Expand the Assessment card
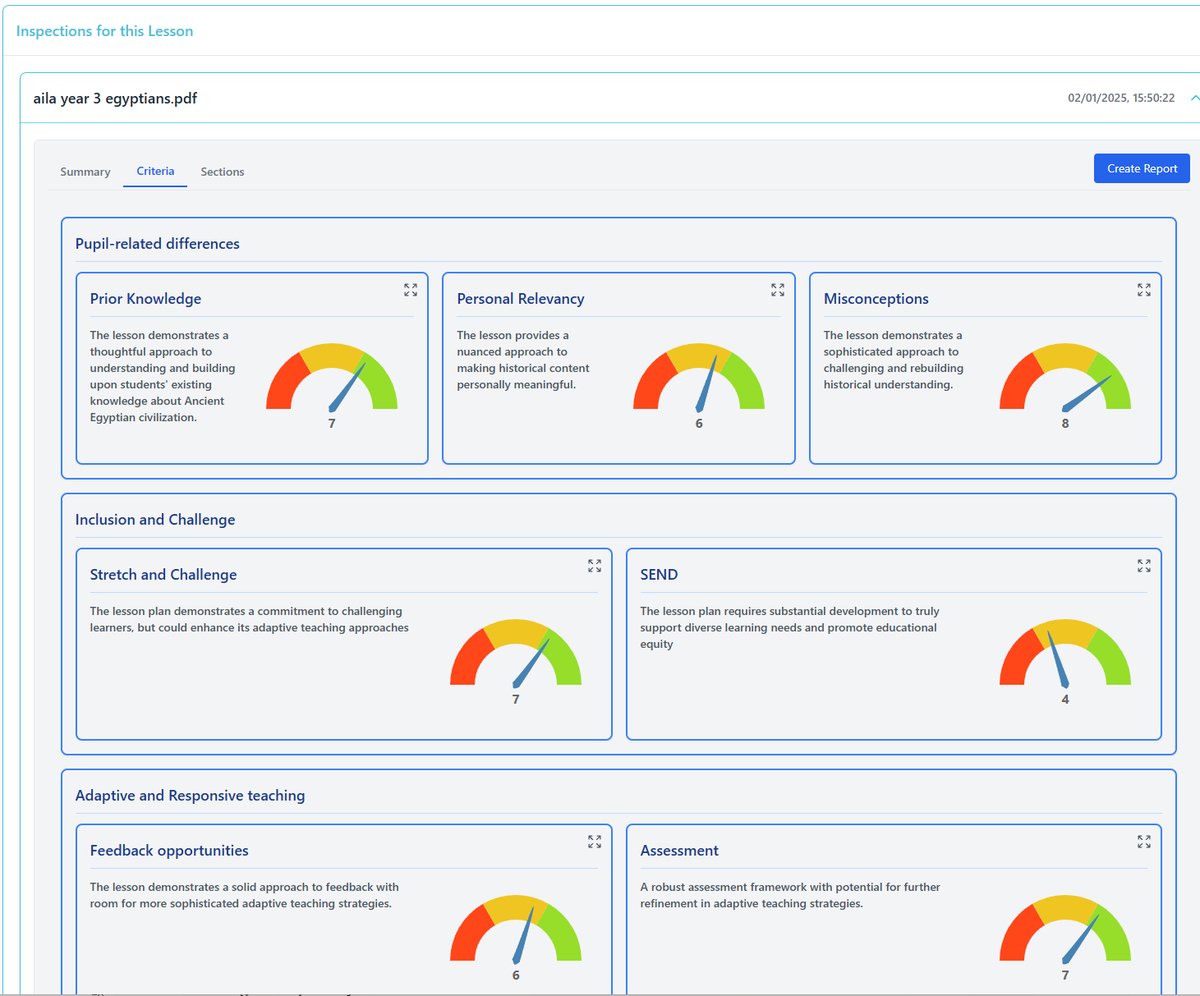 click(x=1144, y=842)
